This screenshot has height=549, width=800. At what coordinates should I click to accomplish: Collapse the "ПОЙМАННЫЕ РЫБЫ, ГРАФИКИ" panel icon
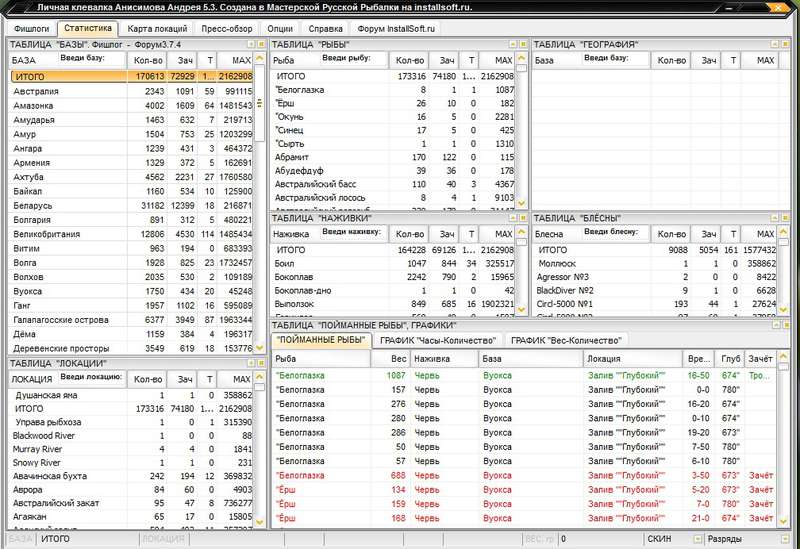[x=776, y=325]
